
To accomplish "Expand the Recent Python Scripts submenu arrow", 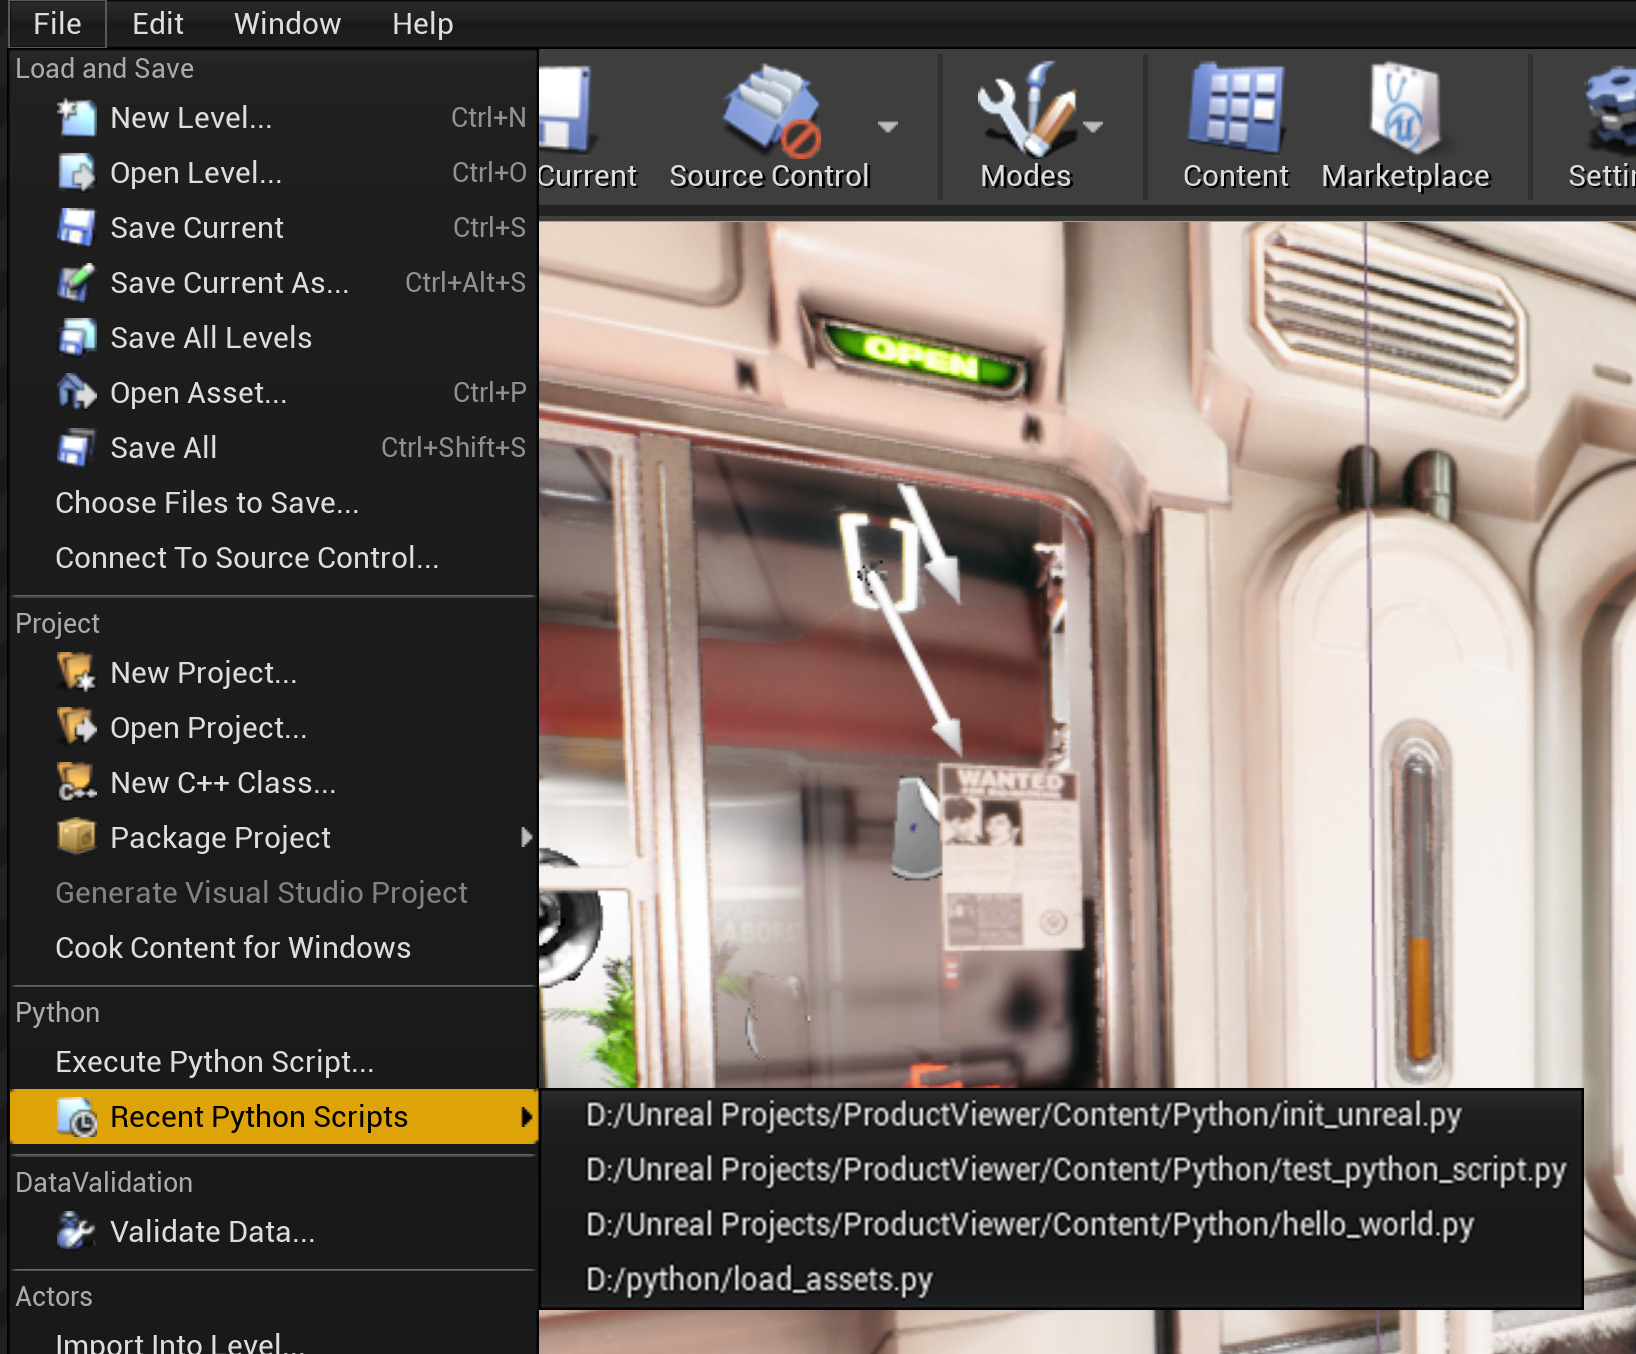I will [x=526, y=1117].
